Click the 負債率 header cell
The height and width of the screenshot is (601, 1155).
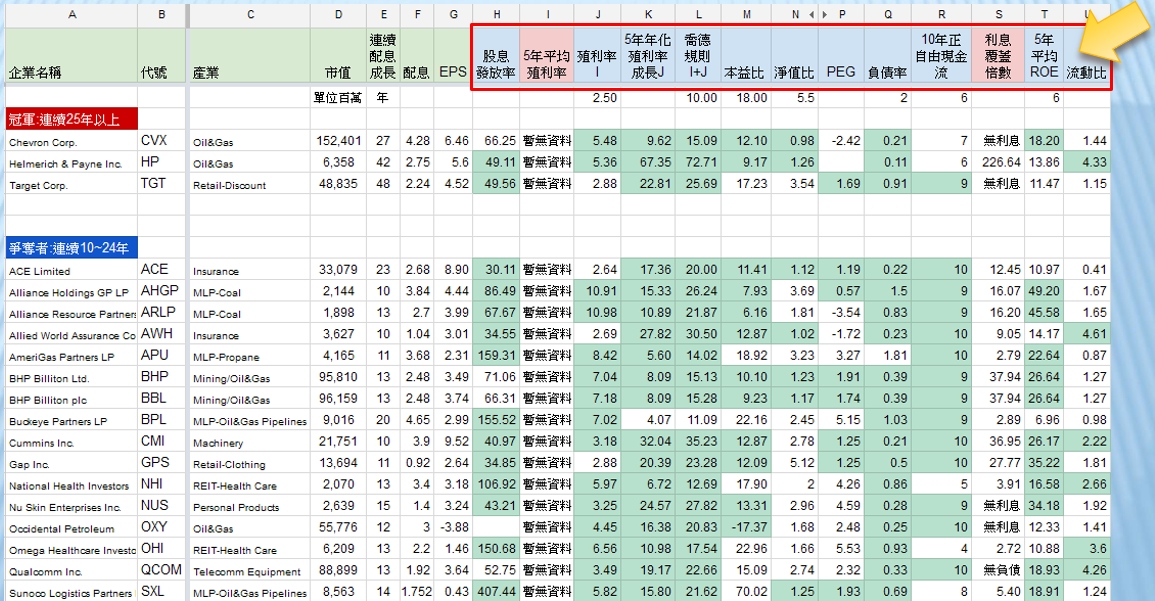888,56
